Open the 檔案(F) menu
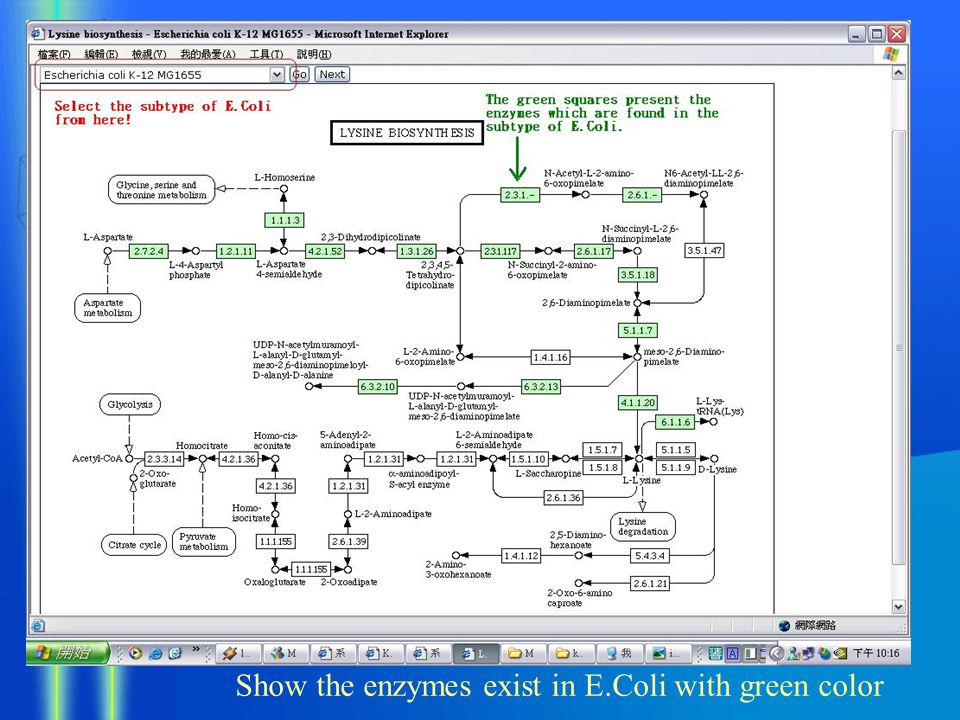 [54, 54]
